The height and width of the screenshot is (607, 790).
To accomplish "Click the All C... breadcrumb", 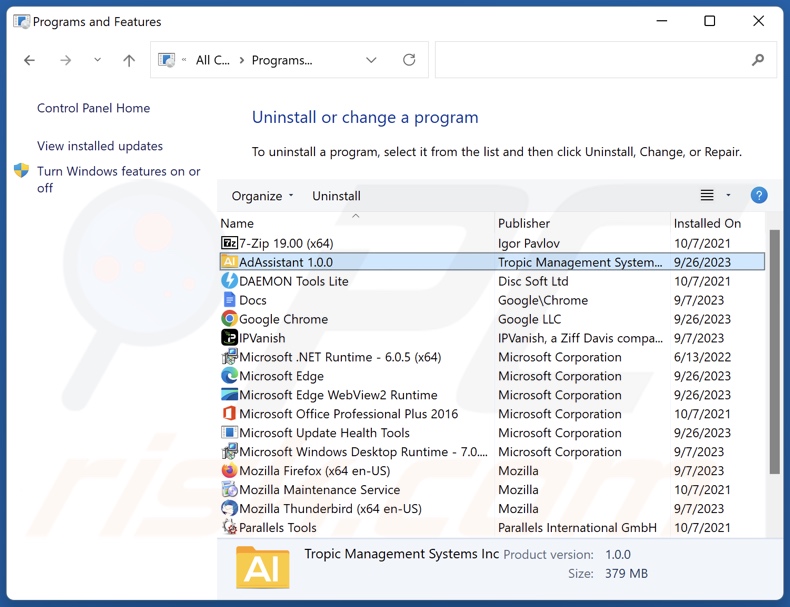I will click(x=213, y=60).
